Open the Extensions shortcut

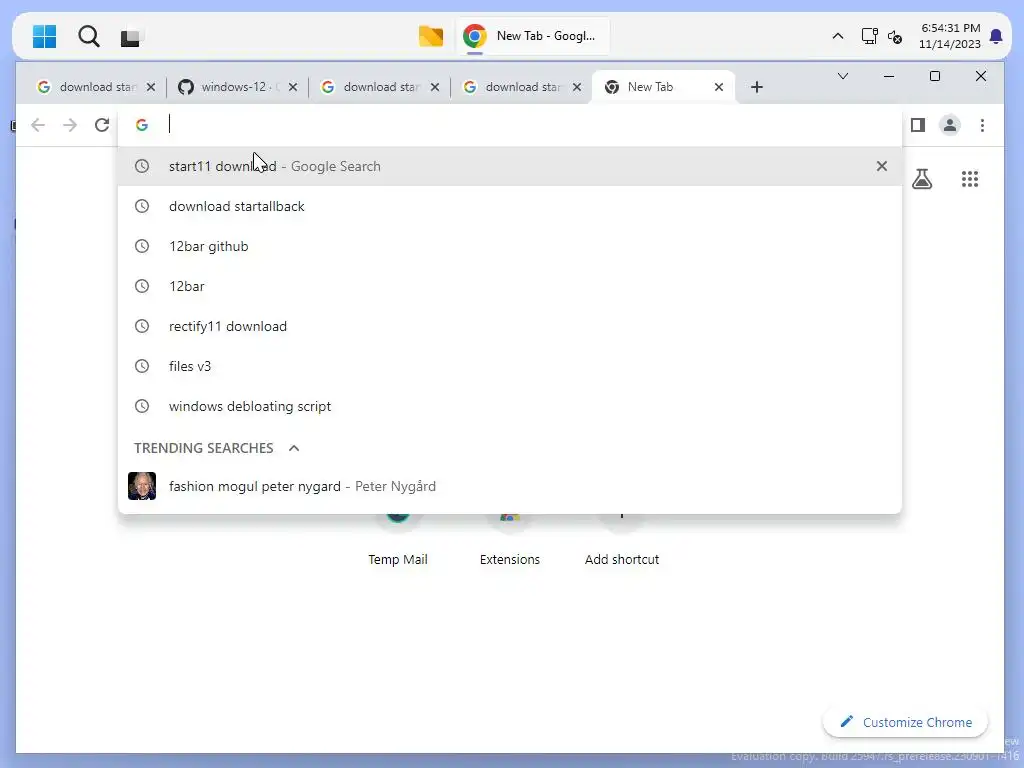pyautogui.click(x=509, y=541)
